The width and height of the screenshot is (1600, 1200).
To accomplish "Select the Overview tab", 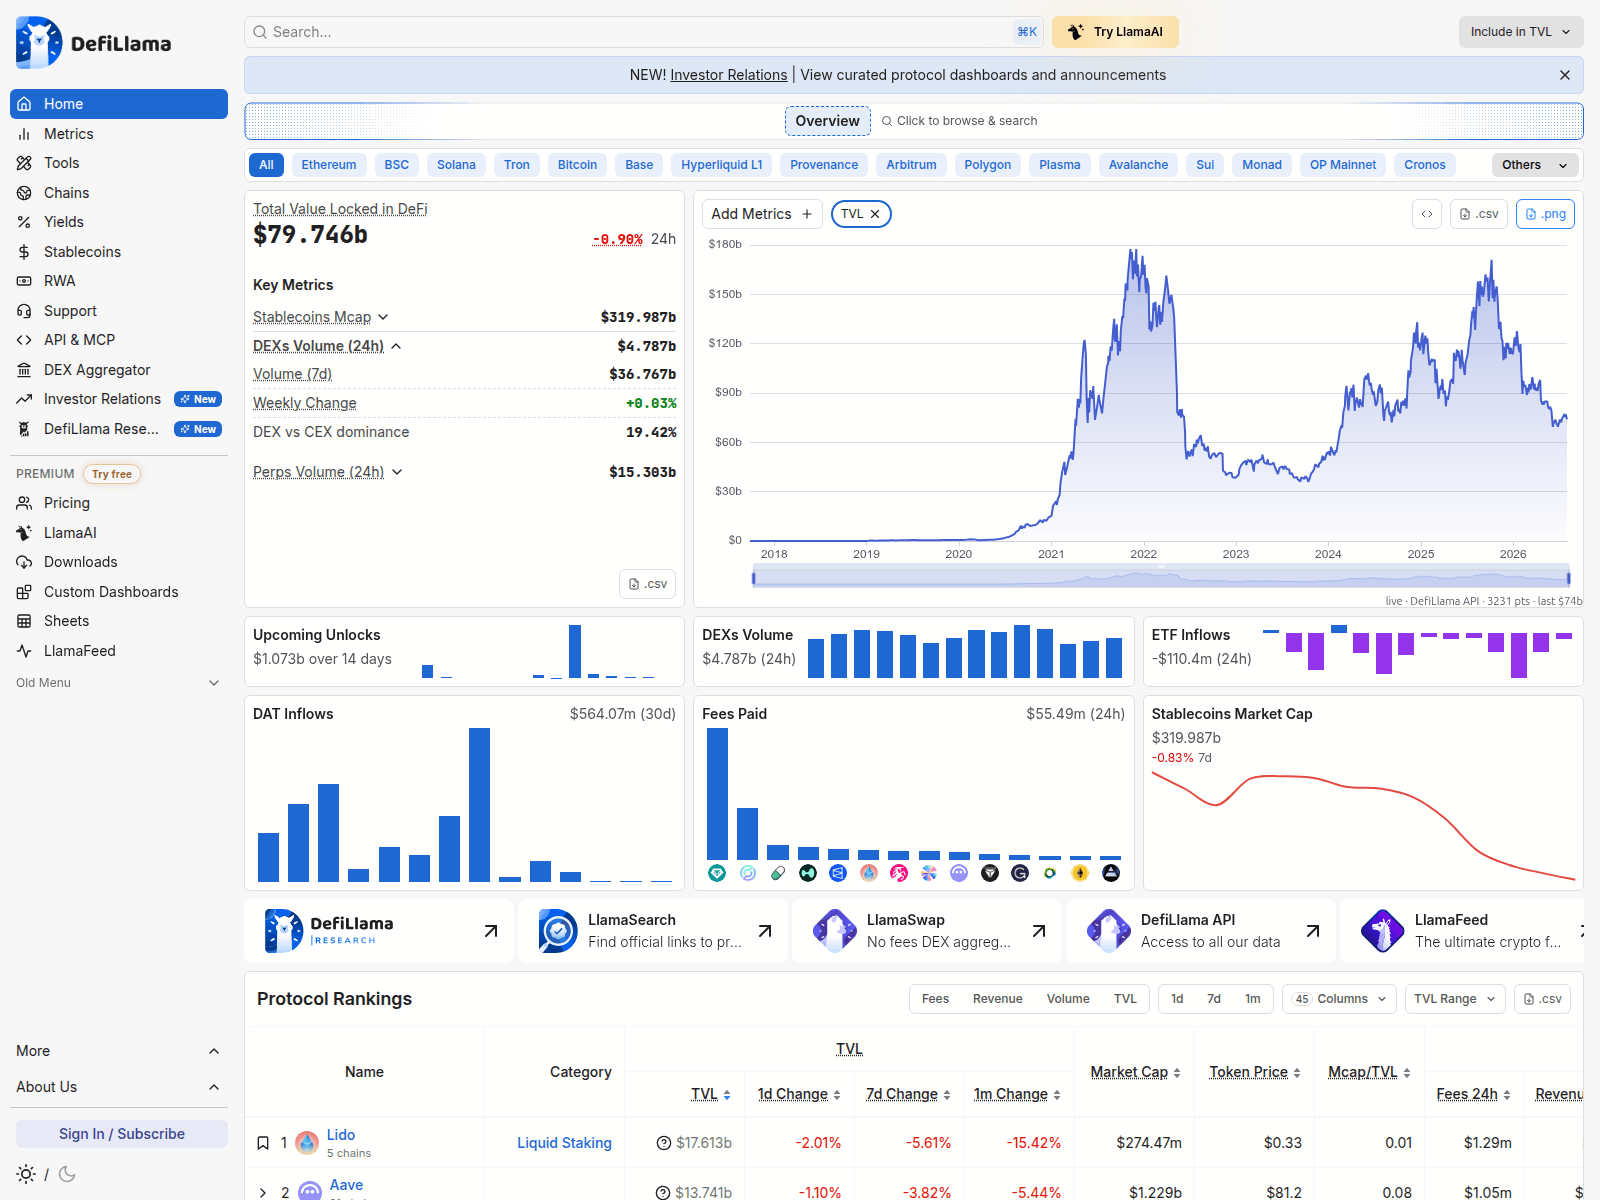I will tap(827, 121).
